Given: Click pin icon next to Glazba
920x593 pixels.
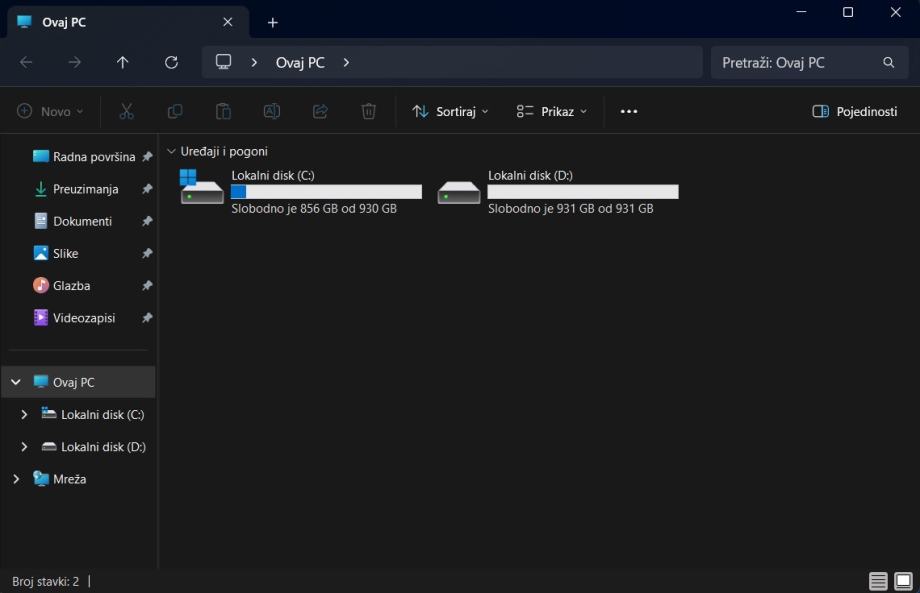Looking at the screenshot, I should coord(147,286).
